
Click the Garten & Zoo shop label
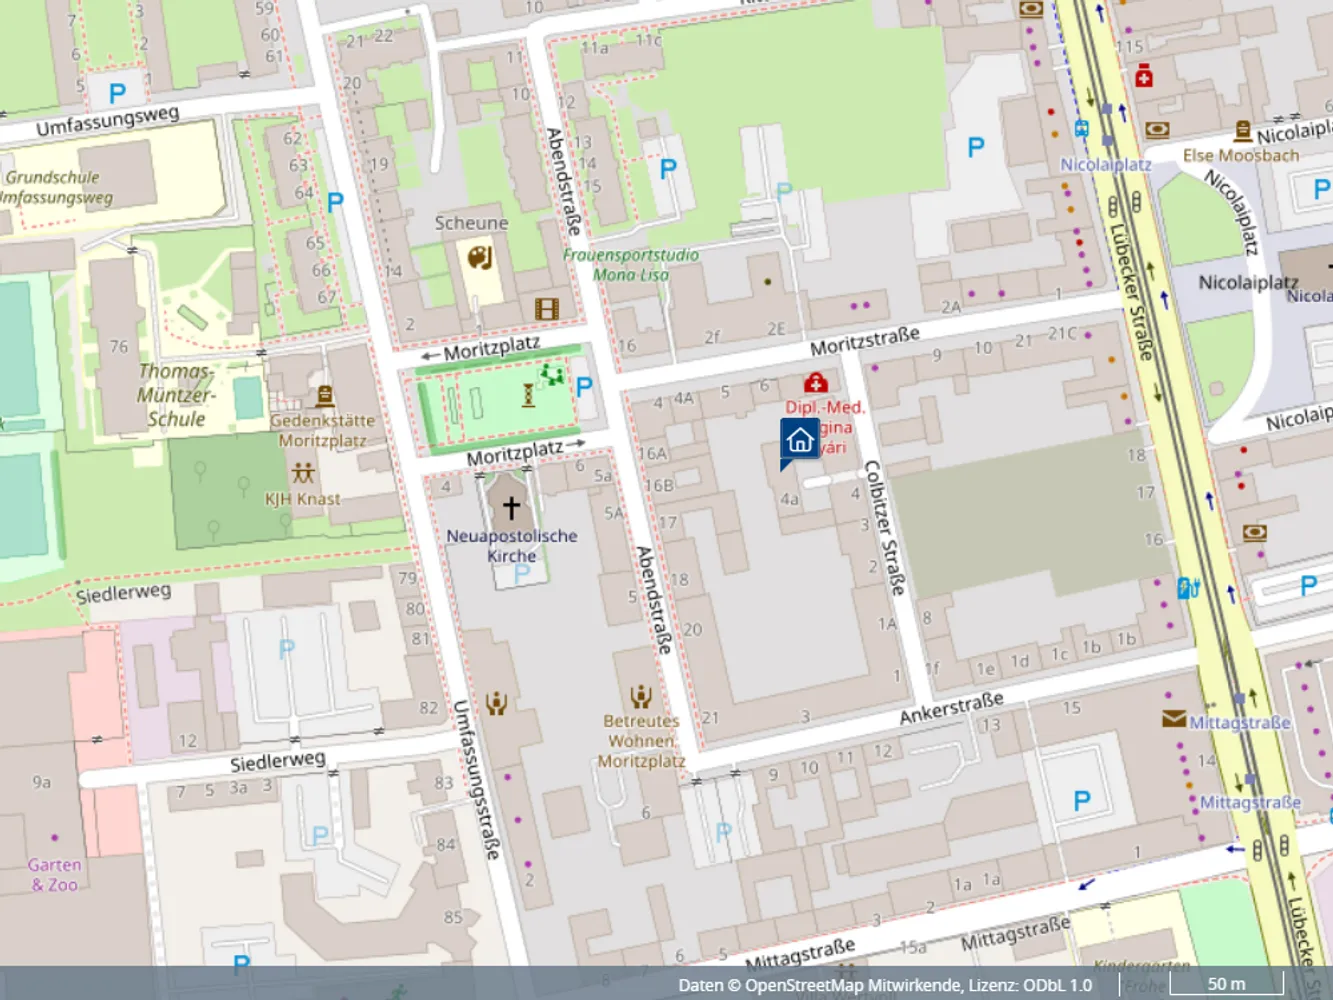(x=55, y=874)
